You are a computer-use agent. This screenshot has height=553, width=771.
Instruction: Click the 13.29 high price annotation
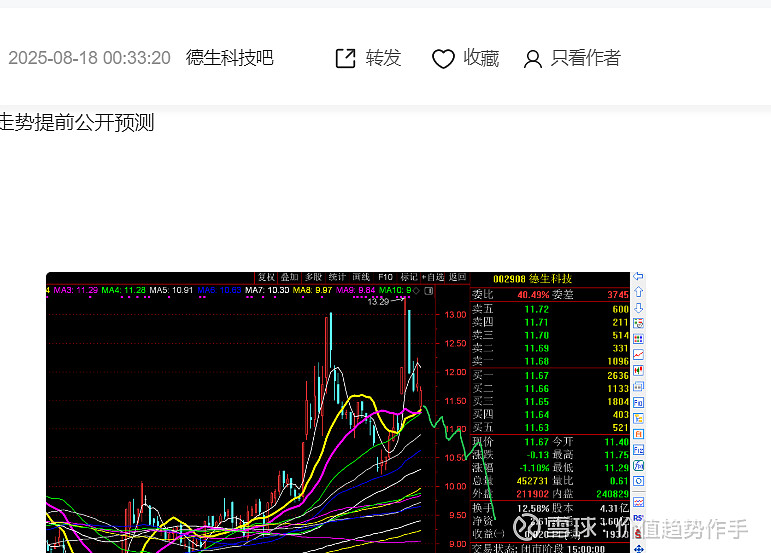[379, 301]
